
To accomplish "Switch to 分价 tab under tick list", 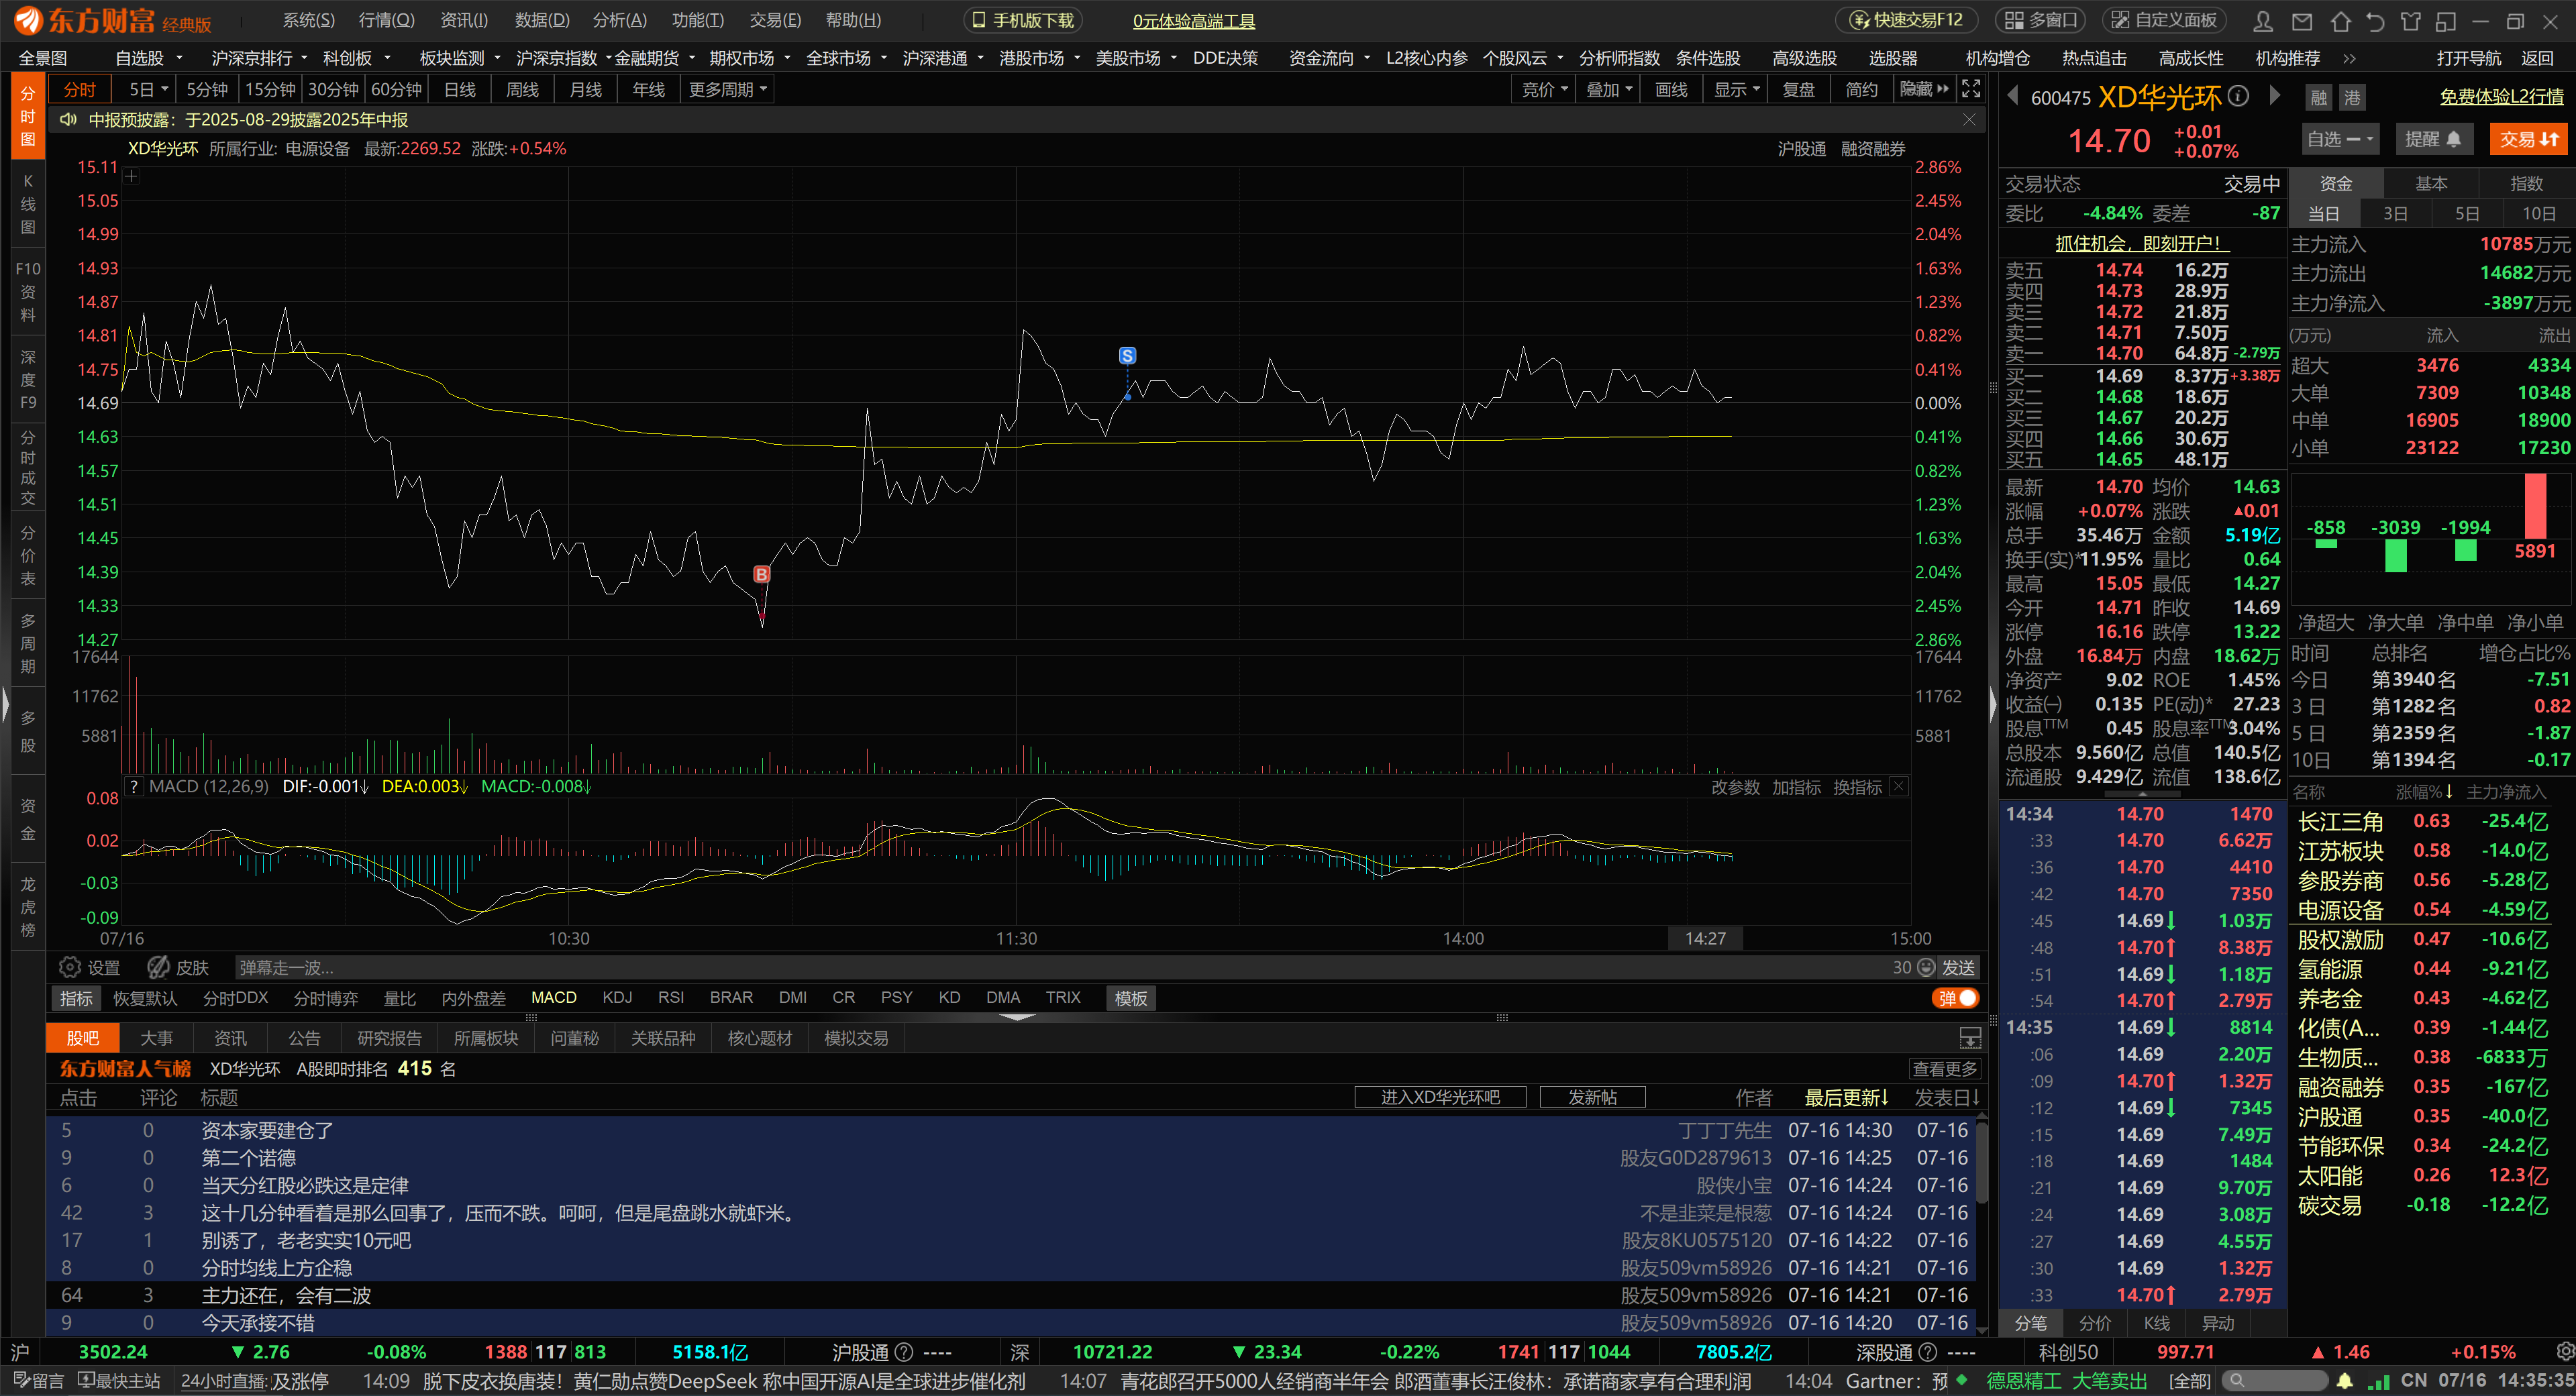I will pos(2094,1323).
